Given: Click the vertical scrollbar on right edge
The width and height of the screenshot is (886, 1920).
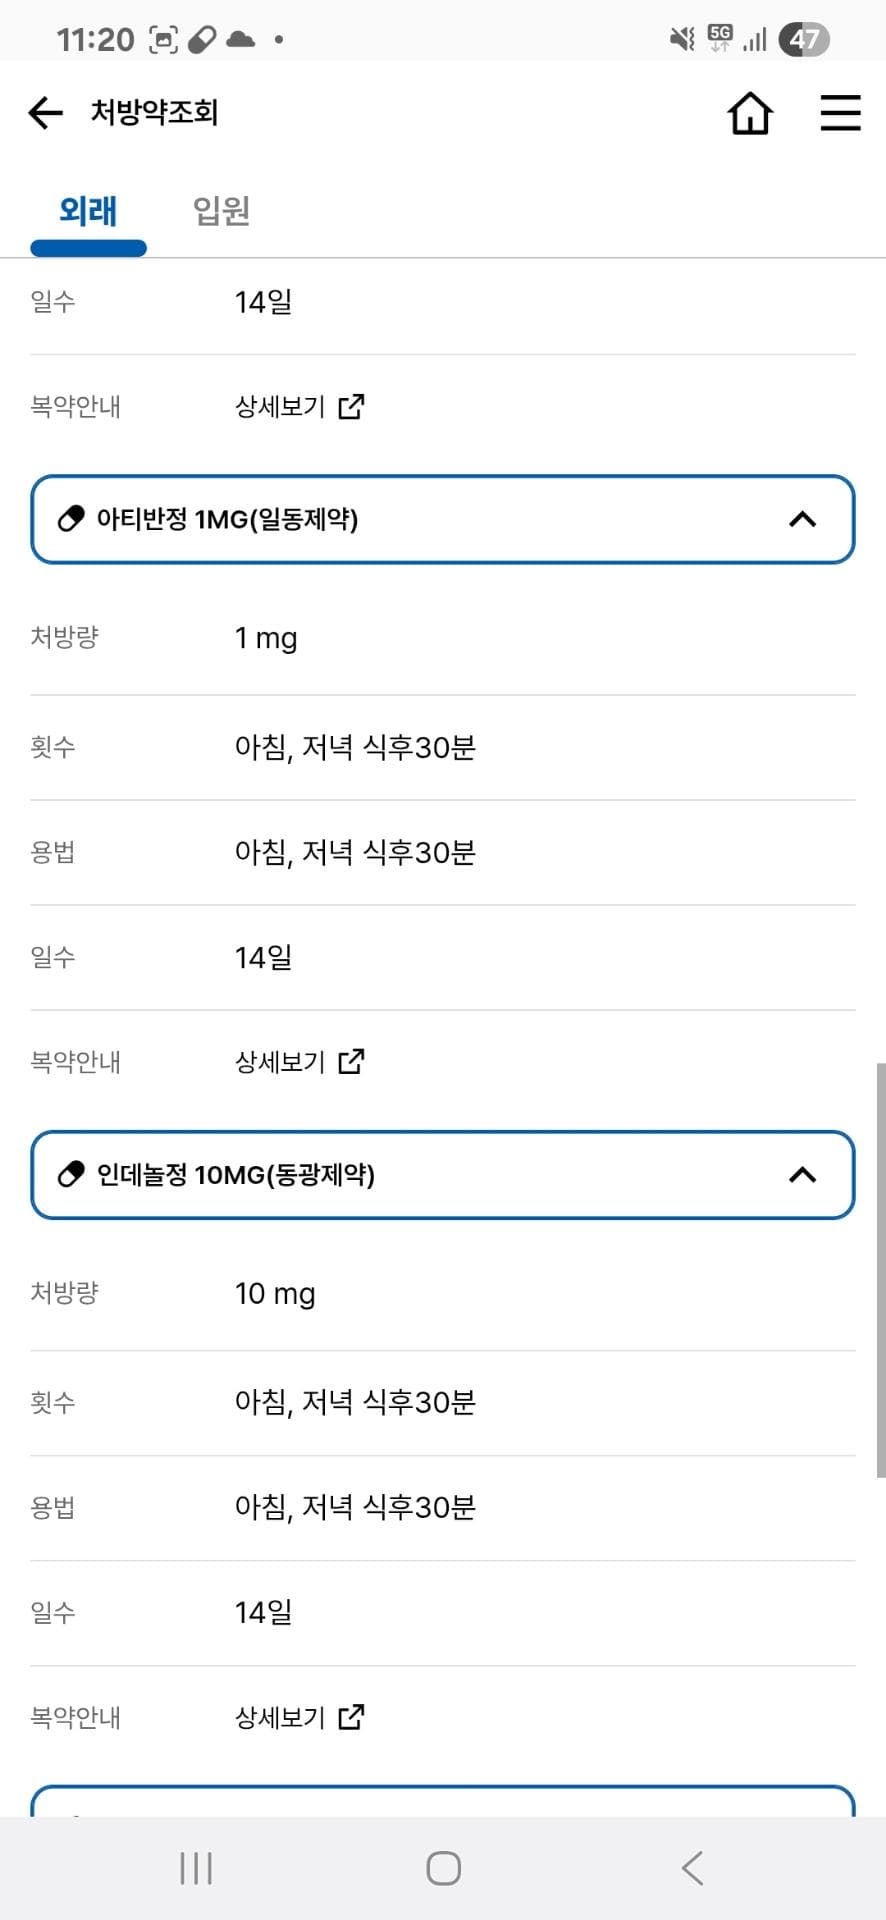Looking at the screenshot, I should pyautogui.click(x=880, y=1270).
